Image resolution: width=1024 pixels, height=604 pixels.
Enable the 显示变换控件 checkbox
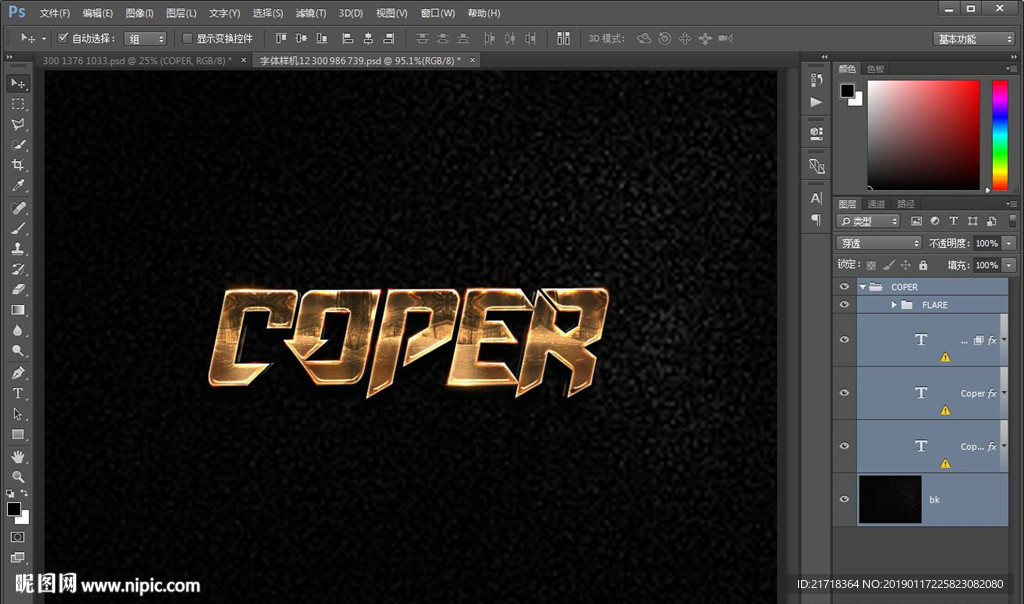click(x=187, y=39)
